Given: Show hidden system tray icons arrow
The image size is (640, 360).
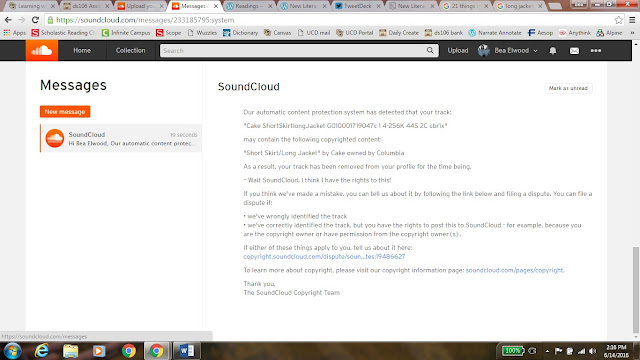Looking at the screenshot, I should click(x=547, y=351).
